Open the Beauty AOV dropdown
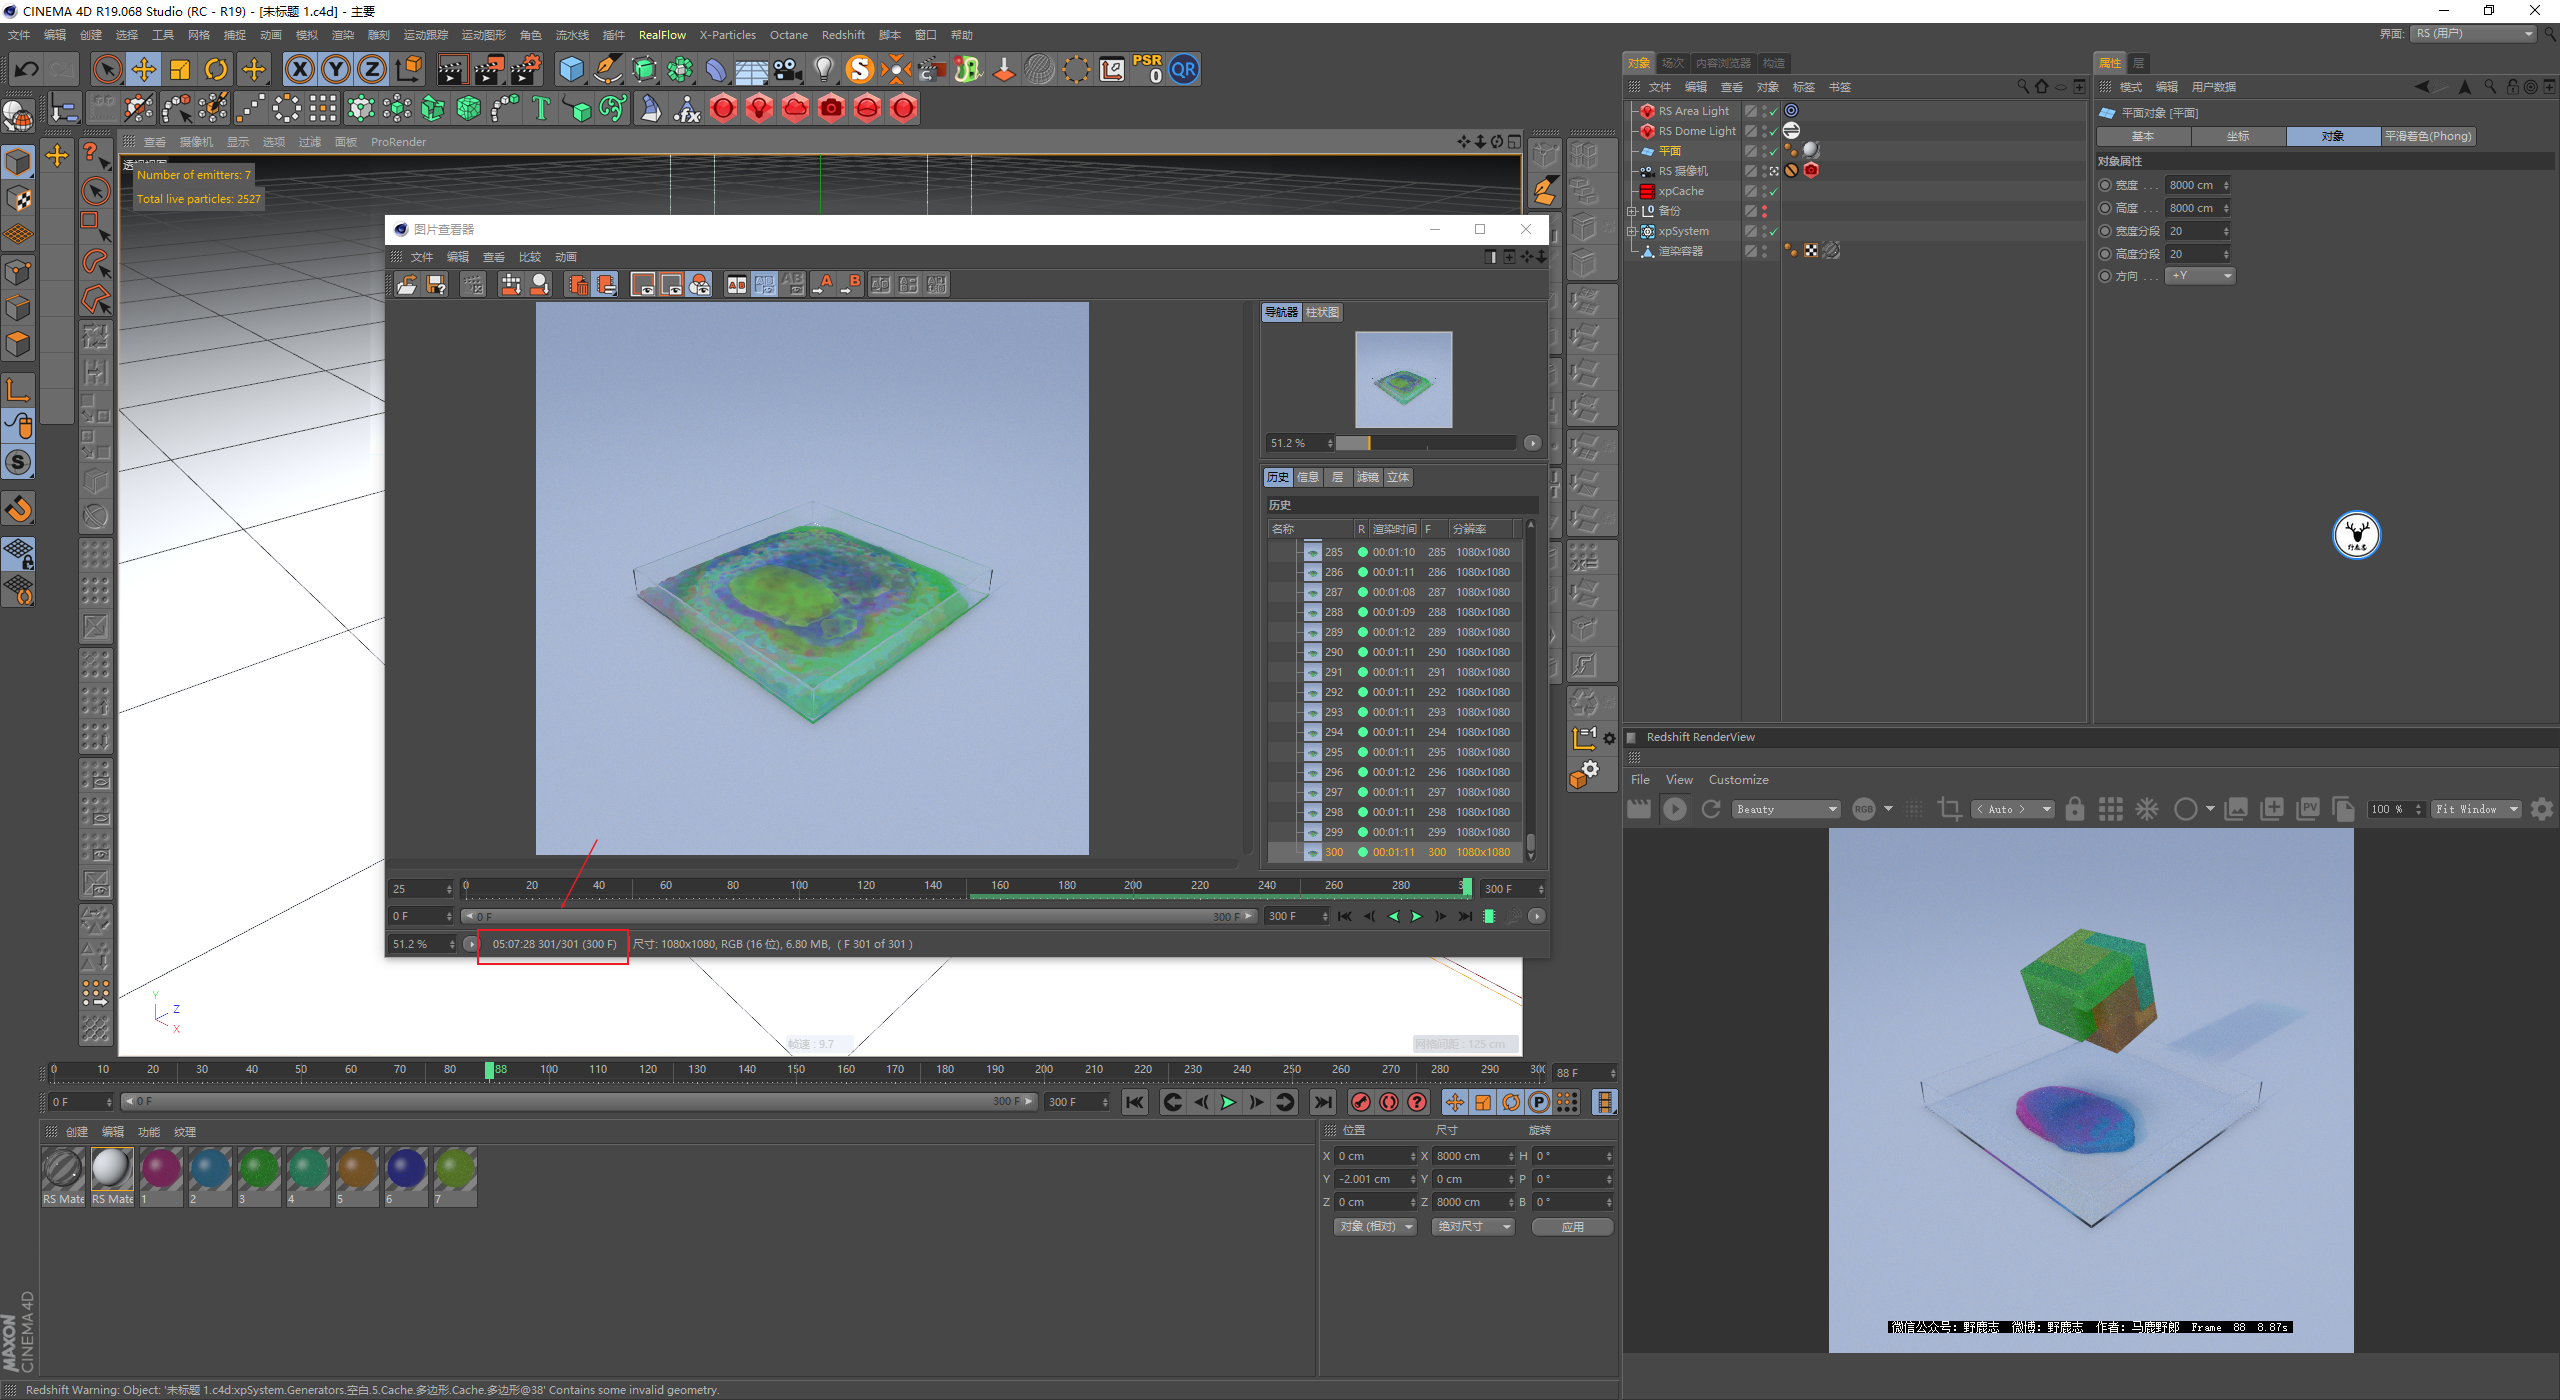 (x=1787, y=809)
